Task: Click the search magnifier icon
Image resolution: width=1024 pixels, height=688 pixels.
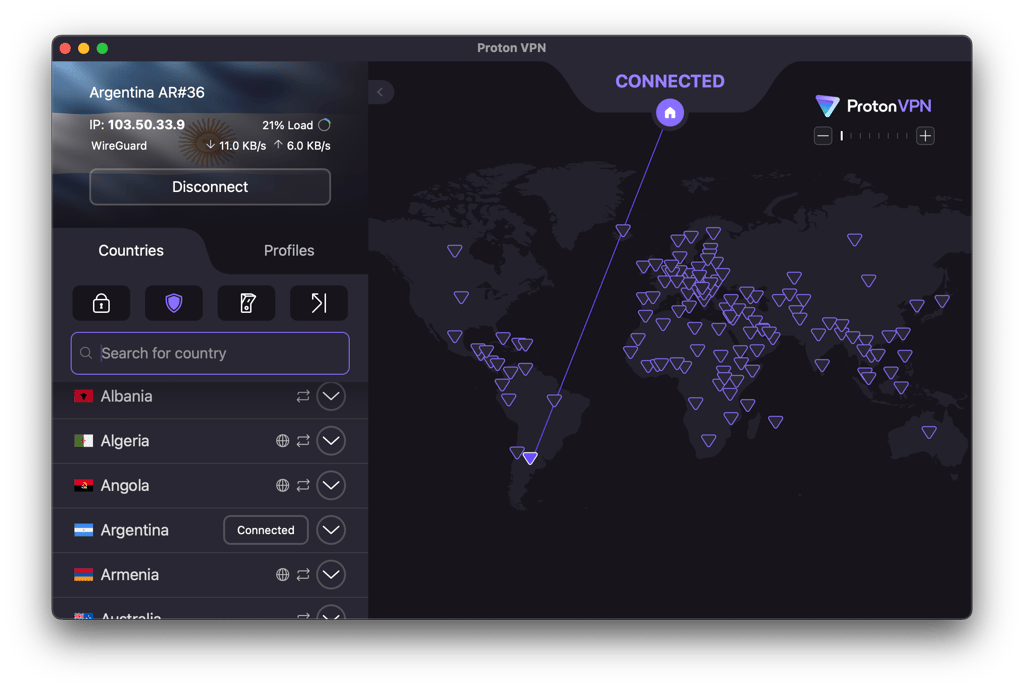Action: point(86,353)
